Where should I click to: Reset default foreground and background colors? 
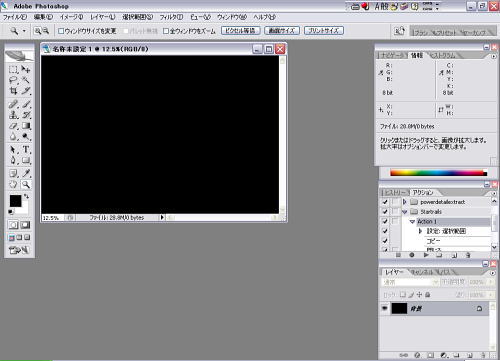coord(10,212)
